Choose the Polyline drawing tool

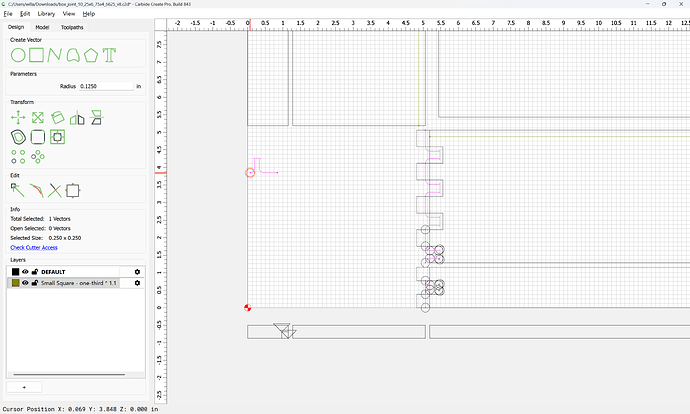click(55, 55)
